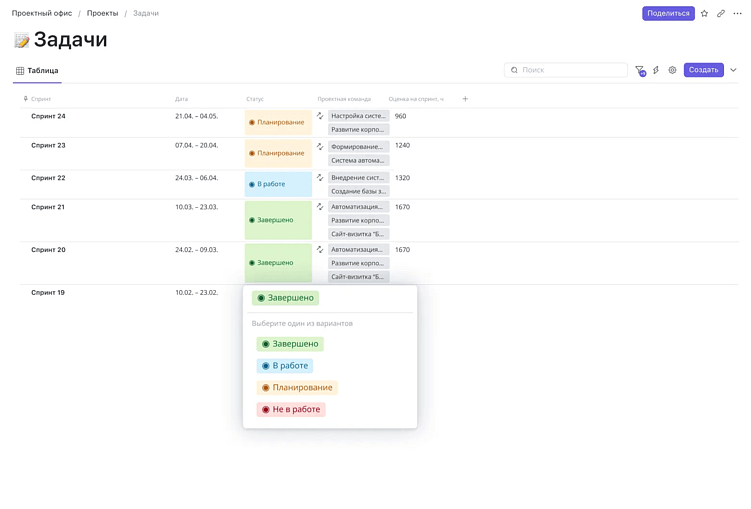
Task: Open the lightning automation icon
Action: coord(656,70)
